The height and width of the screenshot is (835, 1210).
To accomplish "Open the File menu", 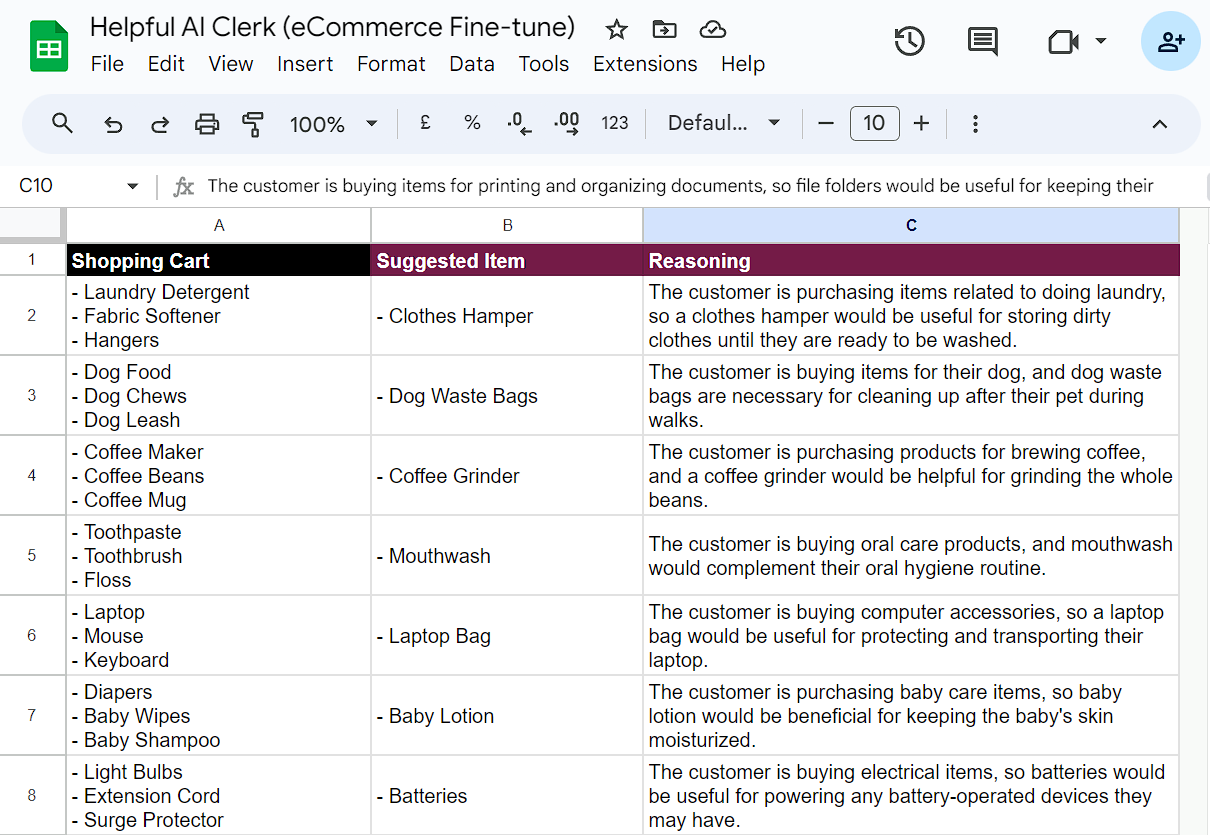I will (107, 64).
